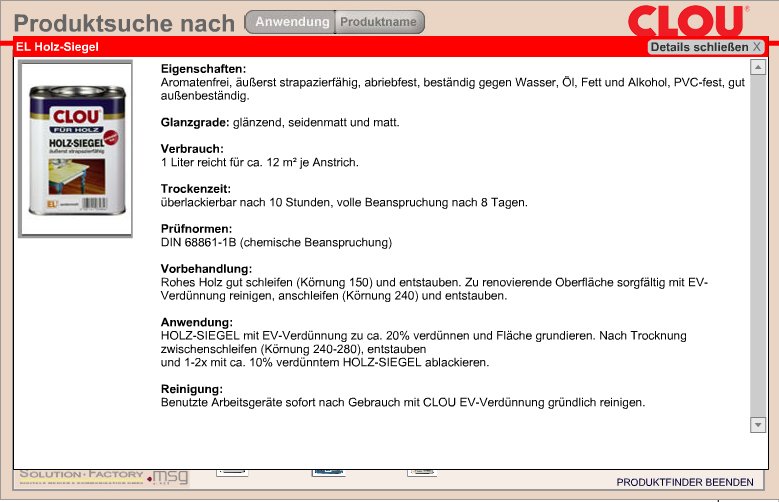The height and width of the screenshot is (502, 779).
Task: Click text 'glänzend, seidenmatt und matt.'
Action: pyautogui.click(x=316, y=122)
